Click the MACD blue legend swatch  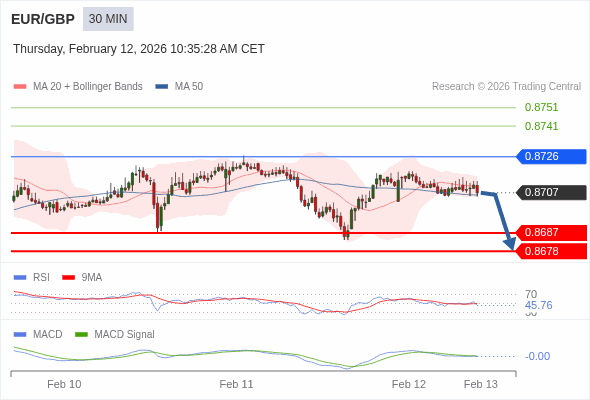[x=20, y=335]
